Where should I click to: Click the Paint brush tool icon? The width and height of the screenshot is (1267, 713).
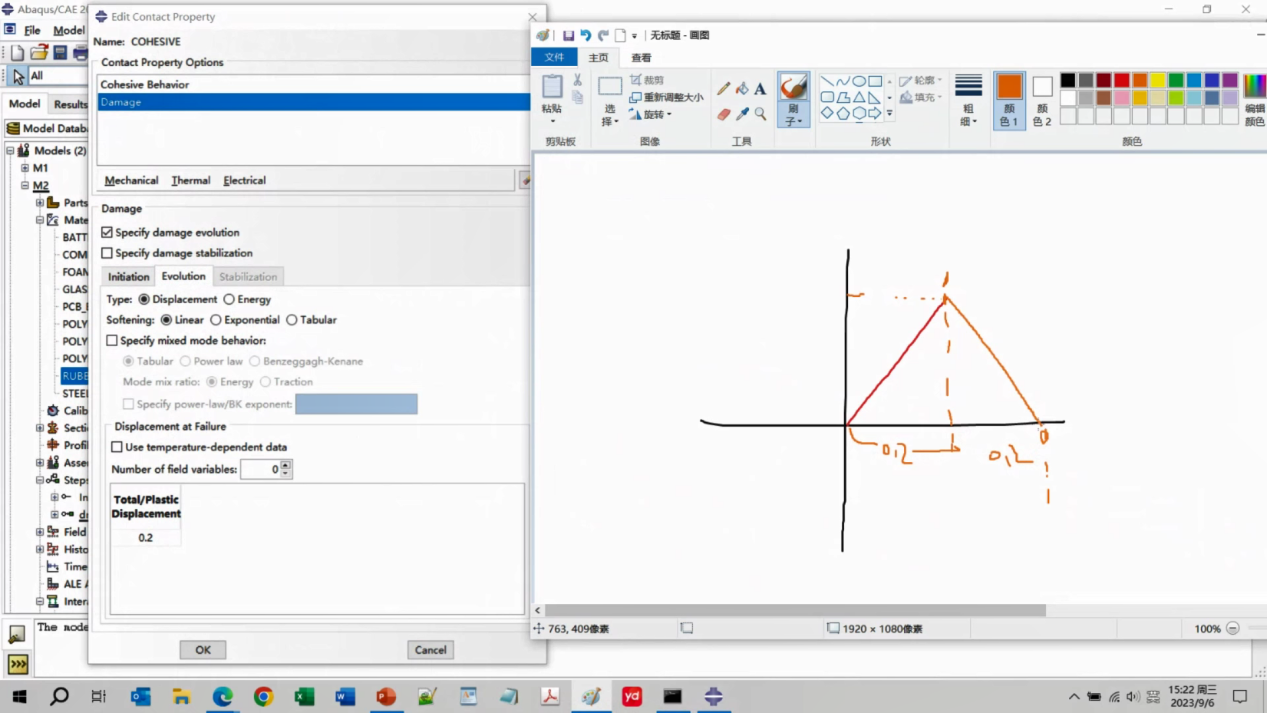point(793,88)
